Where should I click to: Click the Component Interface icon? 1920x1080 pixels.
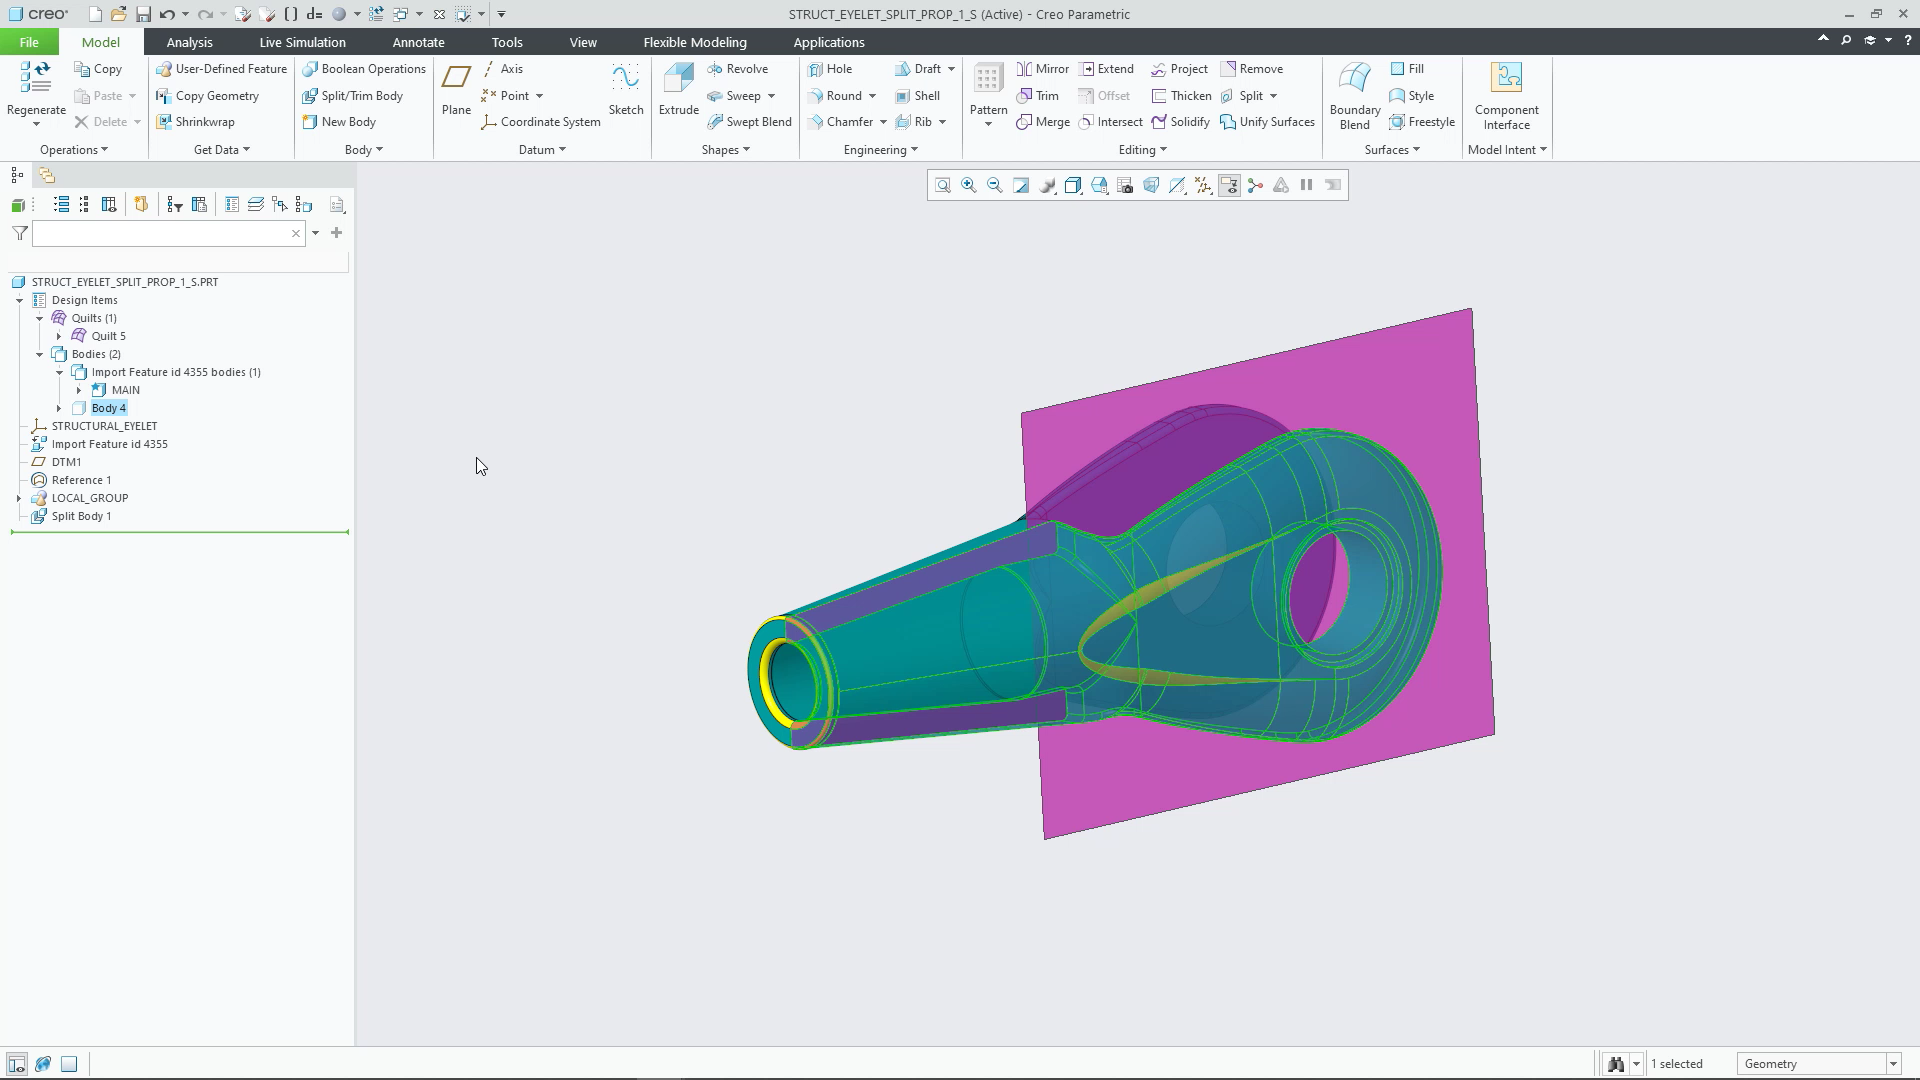[x=1506, y=79]
